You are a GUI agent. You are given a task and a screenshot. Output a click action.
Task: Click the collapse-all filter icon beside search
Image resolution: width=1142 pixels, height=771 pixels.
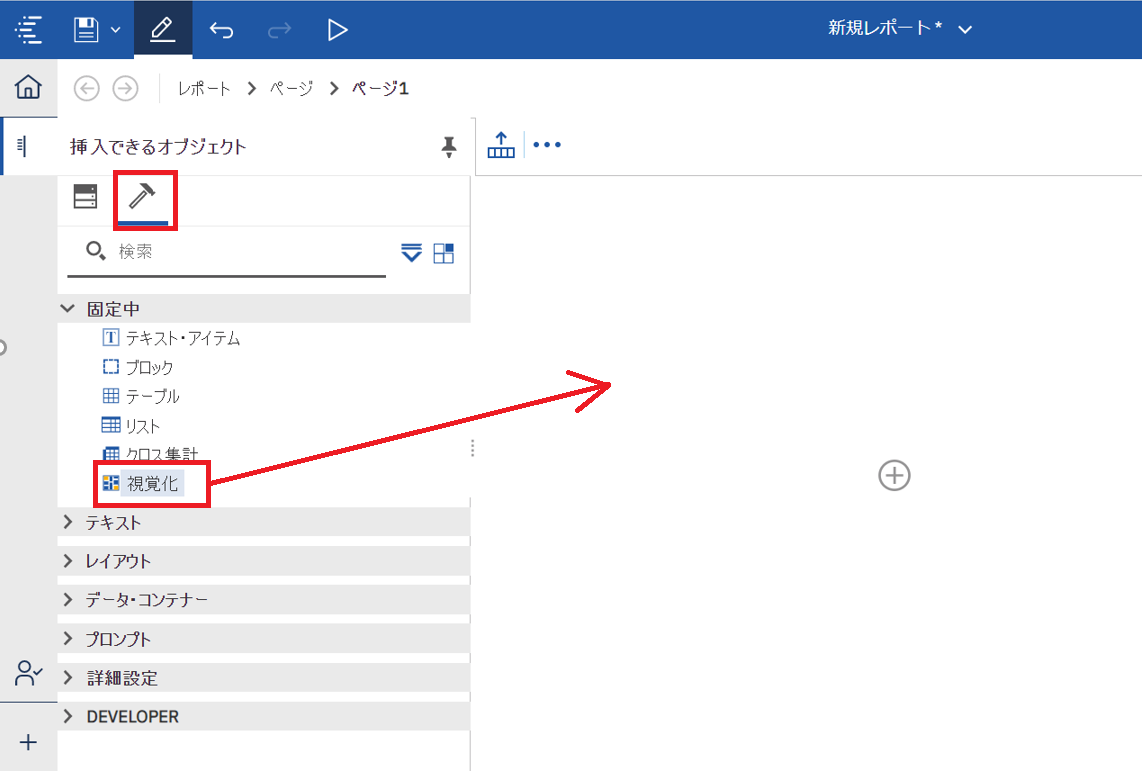pos(411,253)
